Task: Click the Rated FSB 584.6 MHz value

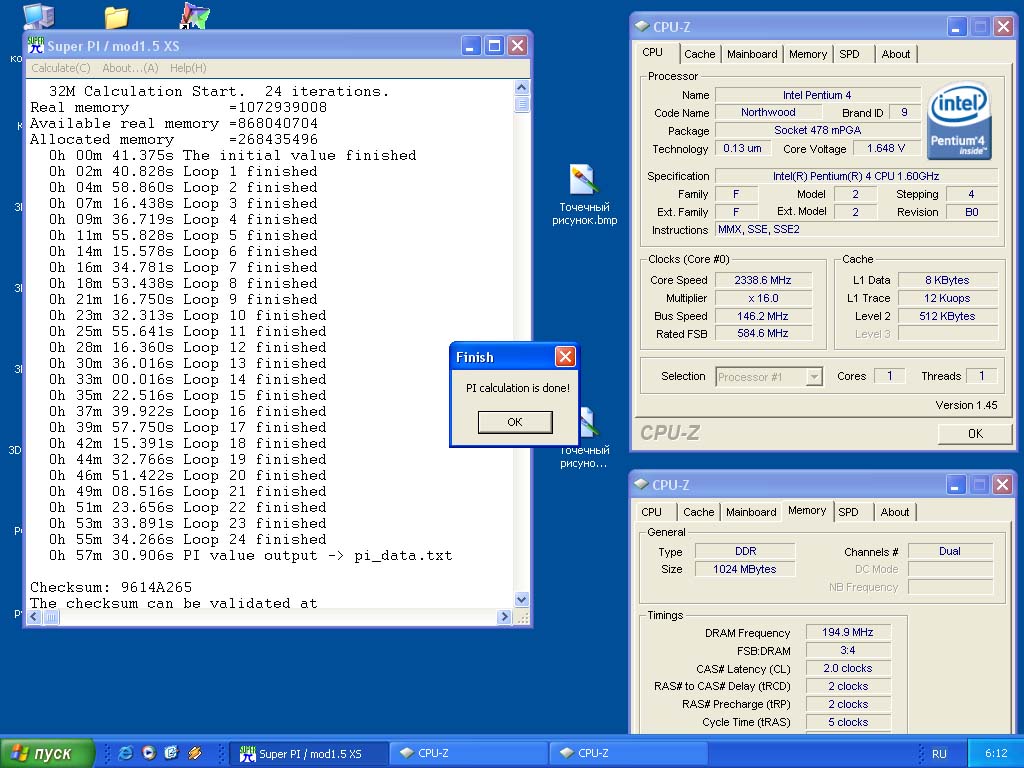Action: 763,334
